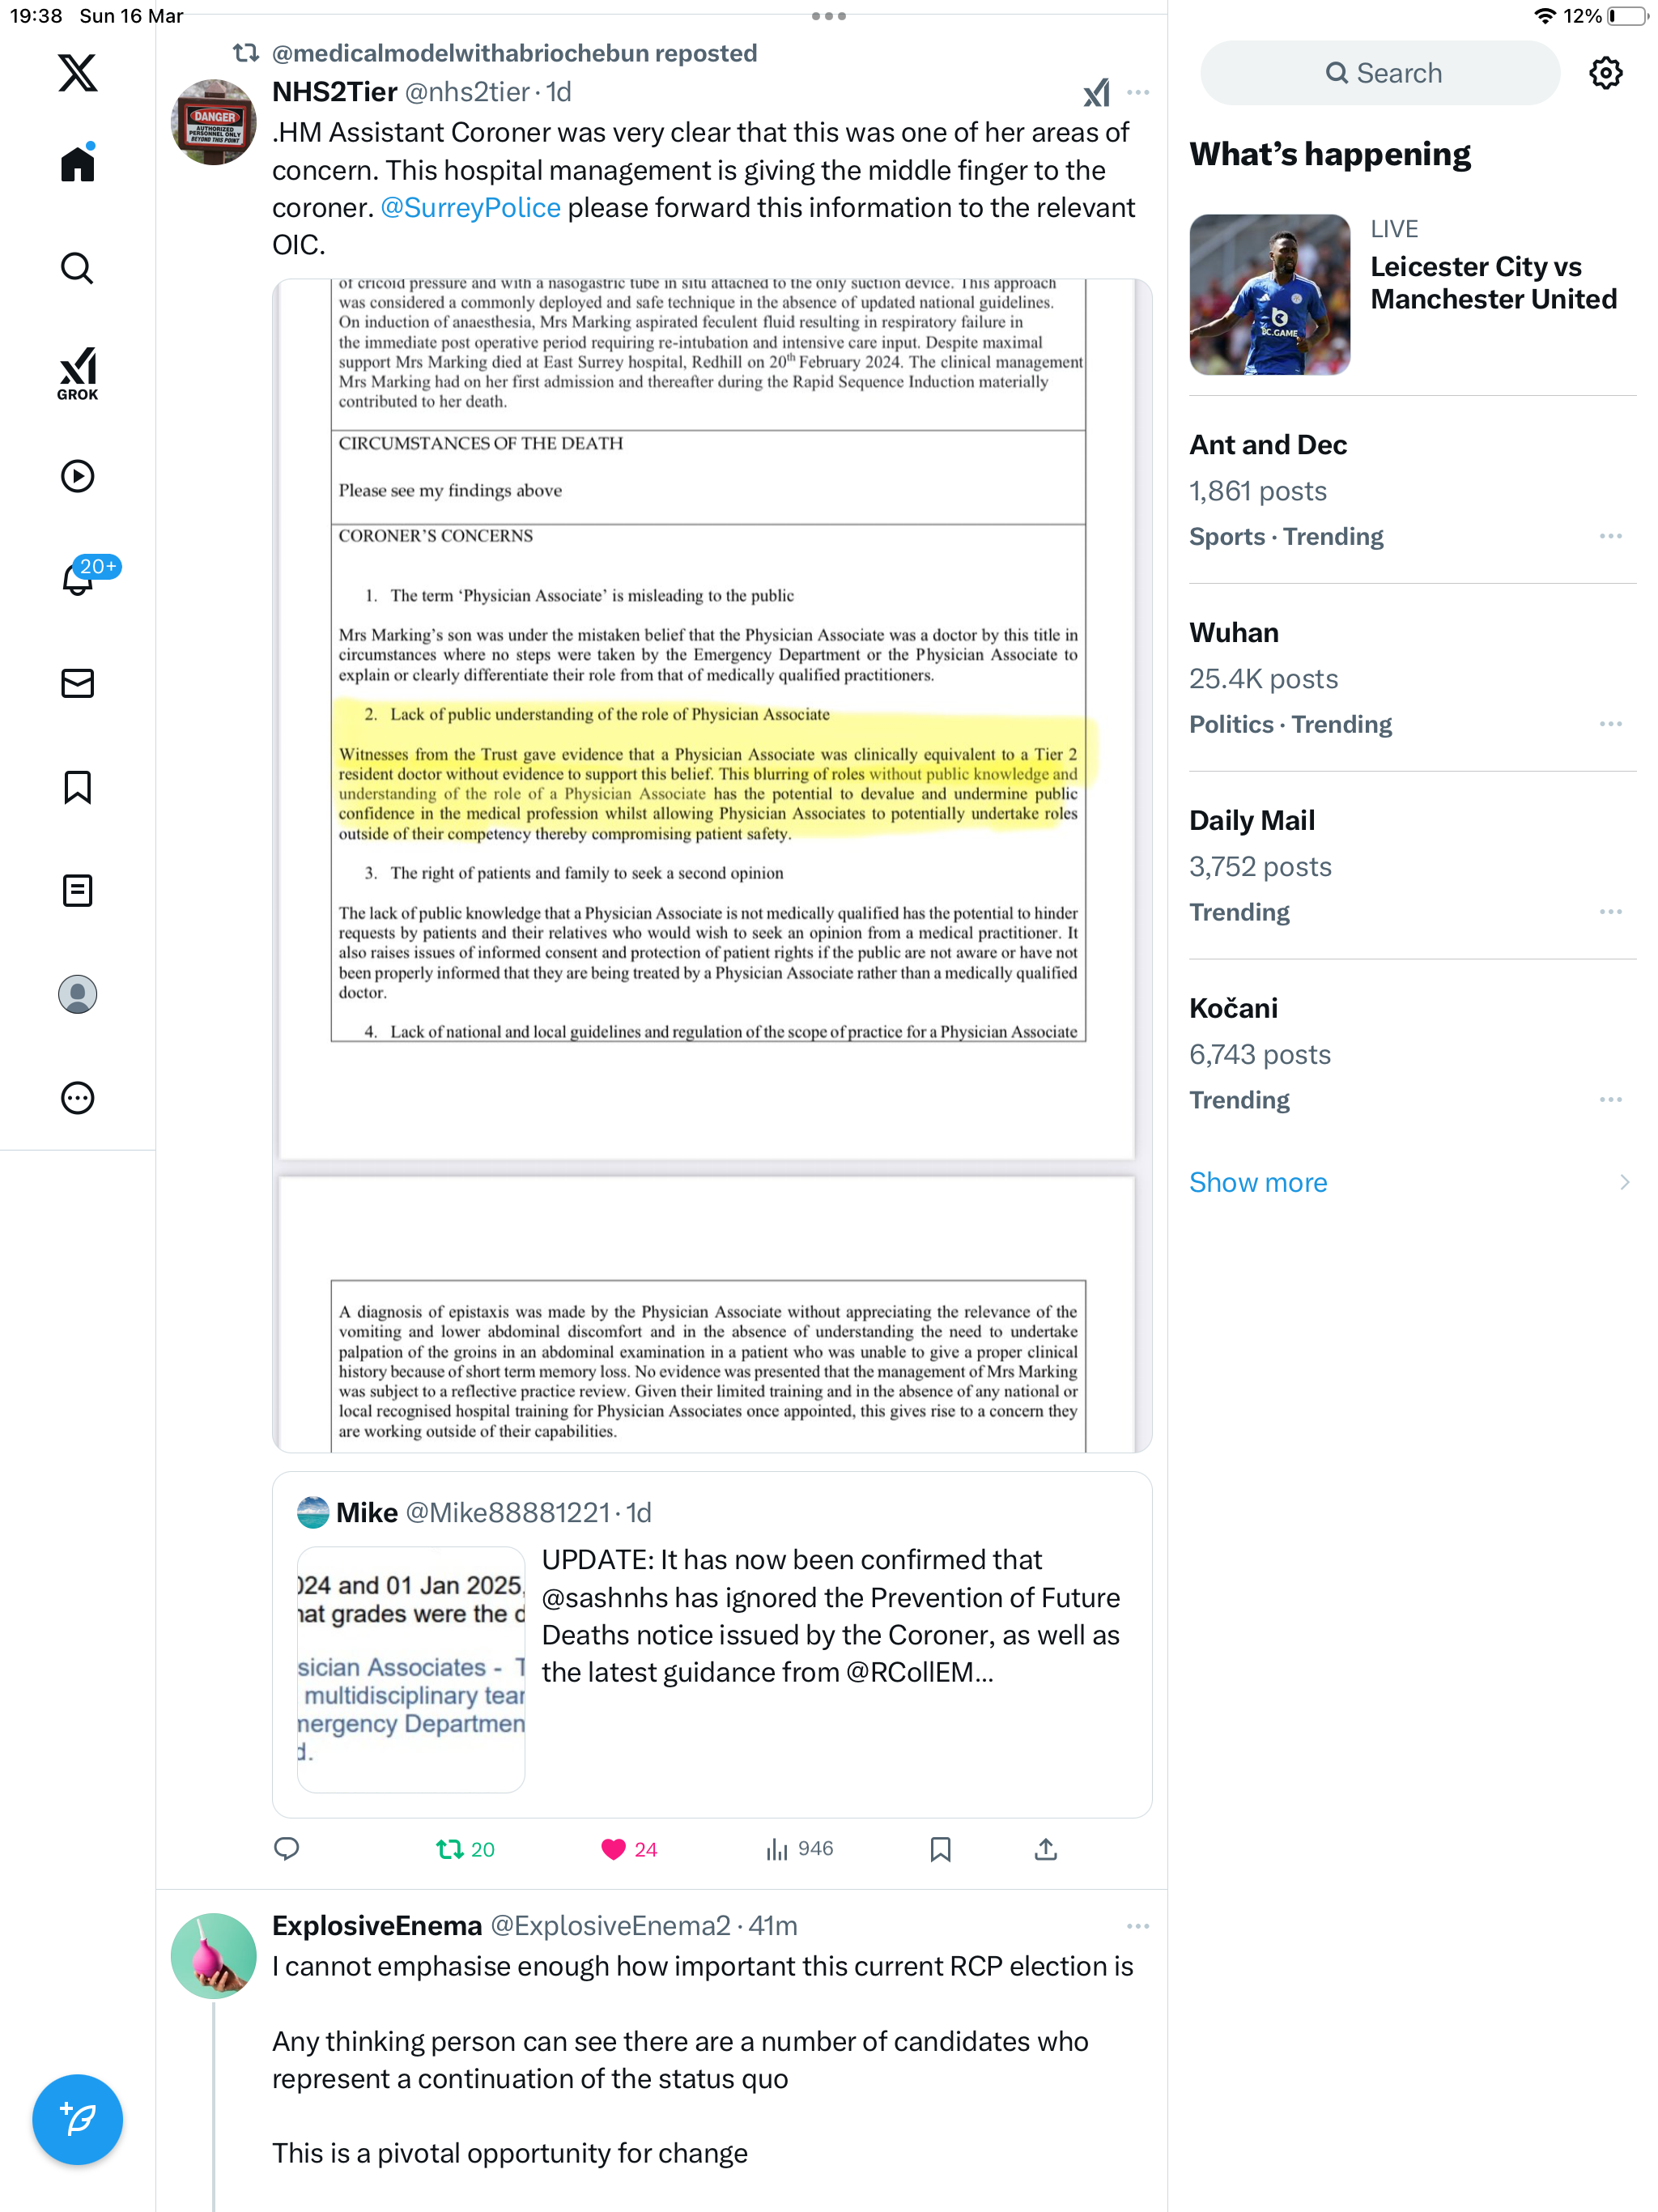Open Grok from the sidebar

coord(77,373)
